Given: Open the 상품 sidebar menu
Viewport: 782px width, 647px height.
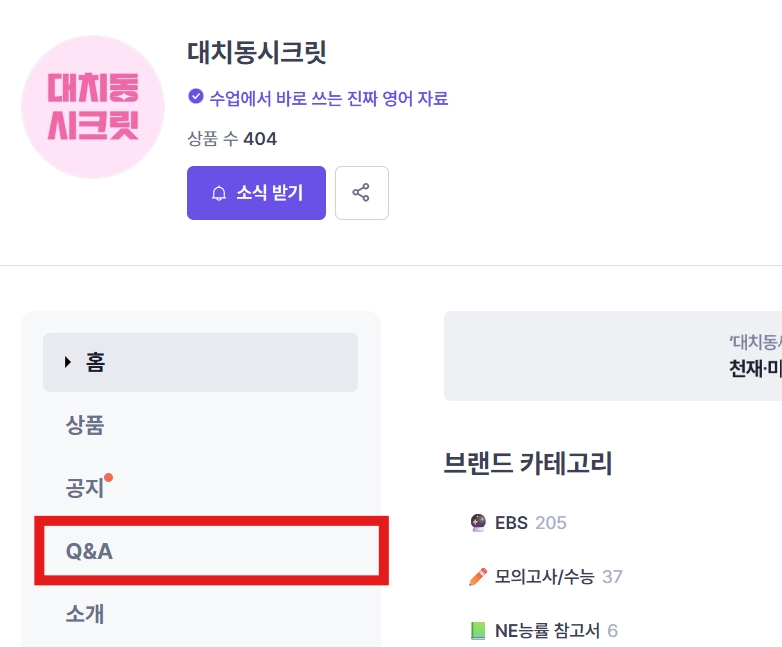Looking at the screenshot, I should click(85, 426).
